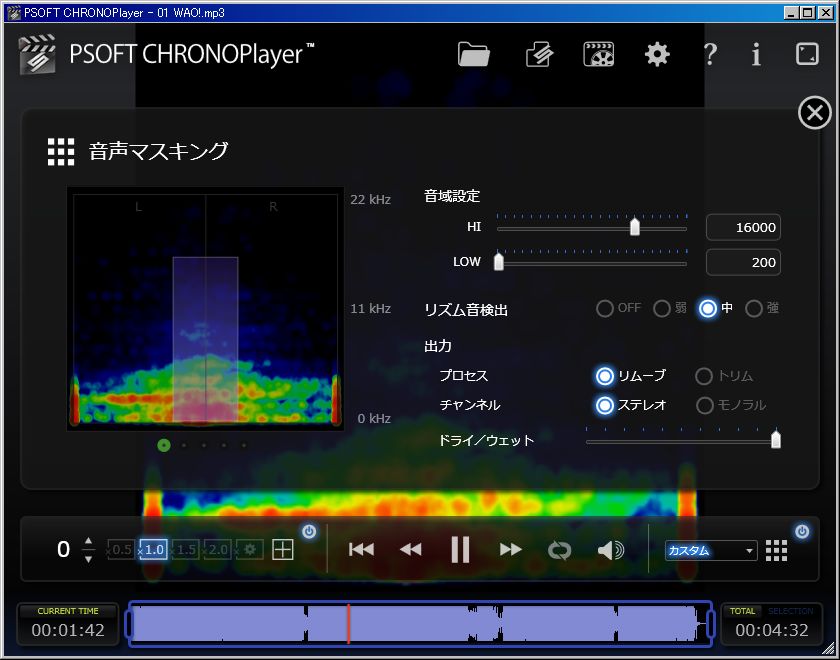Click the CURRENT TIME display 00:01:42

coord(68,630)
